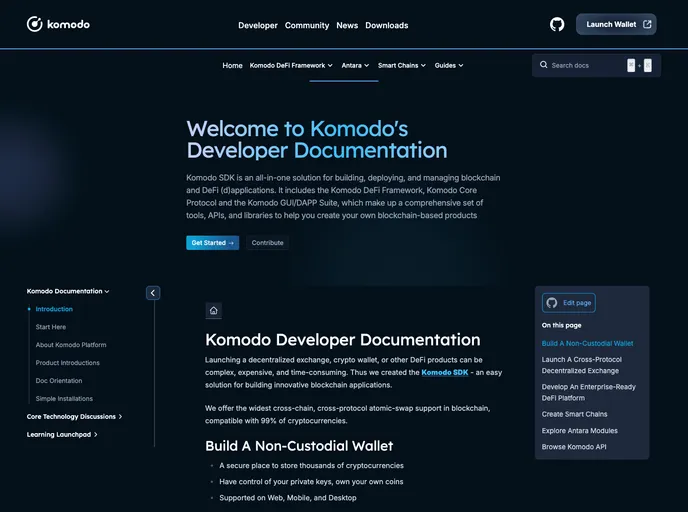Open the Downloads menu item

point(387,25)
